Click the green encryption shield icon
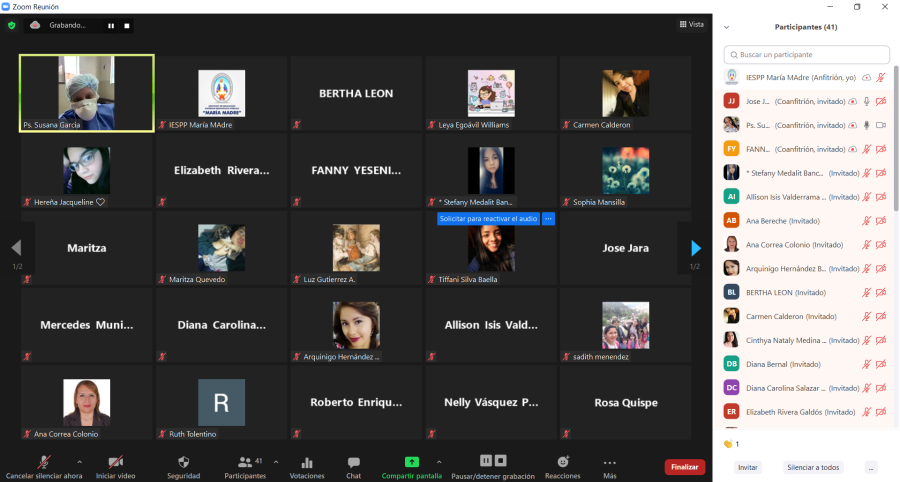This screenshot has width=900, height=482. (x=12, y=25)
